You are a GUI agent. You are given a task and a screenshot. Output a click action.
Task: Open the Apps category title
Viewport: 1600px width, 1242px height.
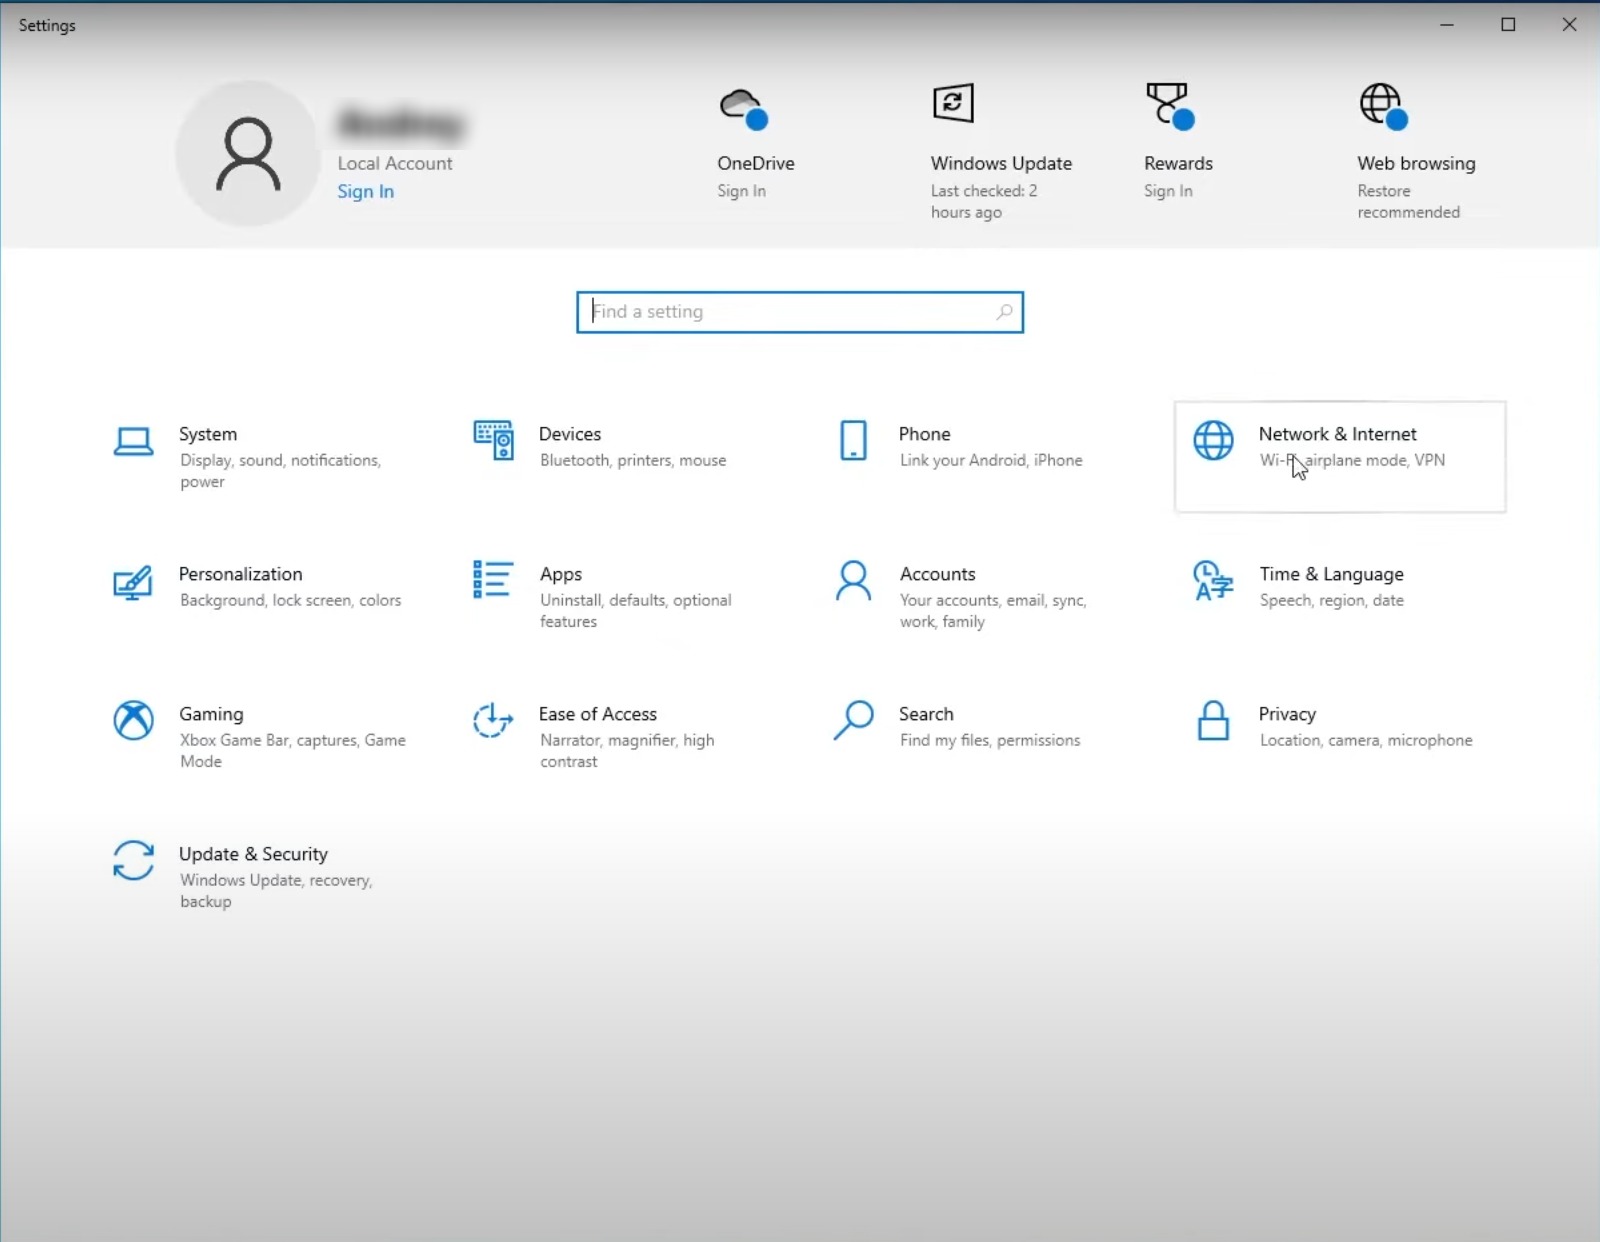click(x=561, y=574)
